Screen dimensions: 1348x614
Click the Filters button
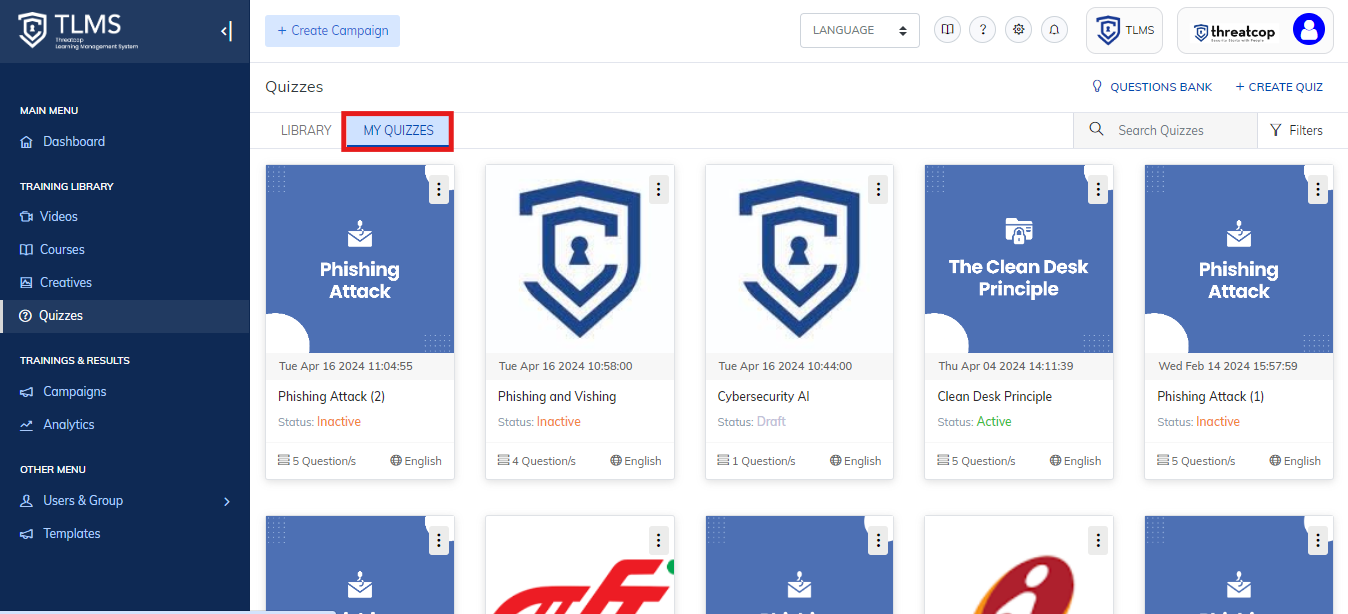(1296, 130)
